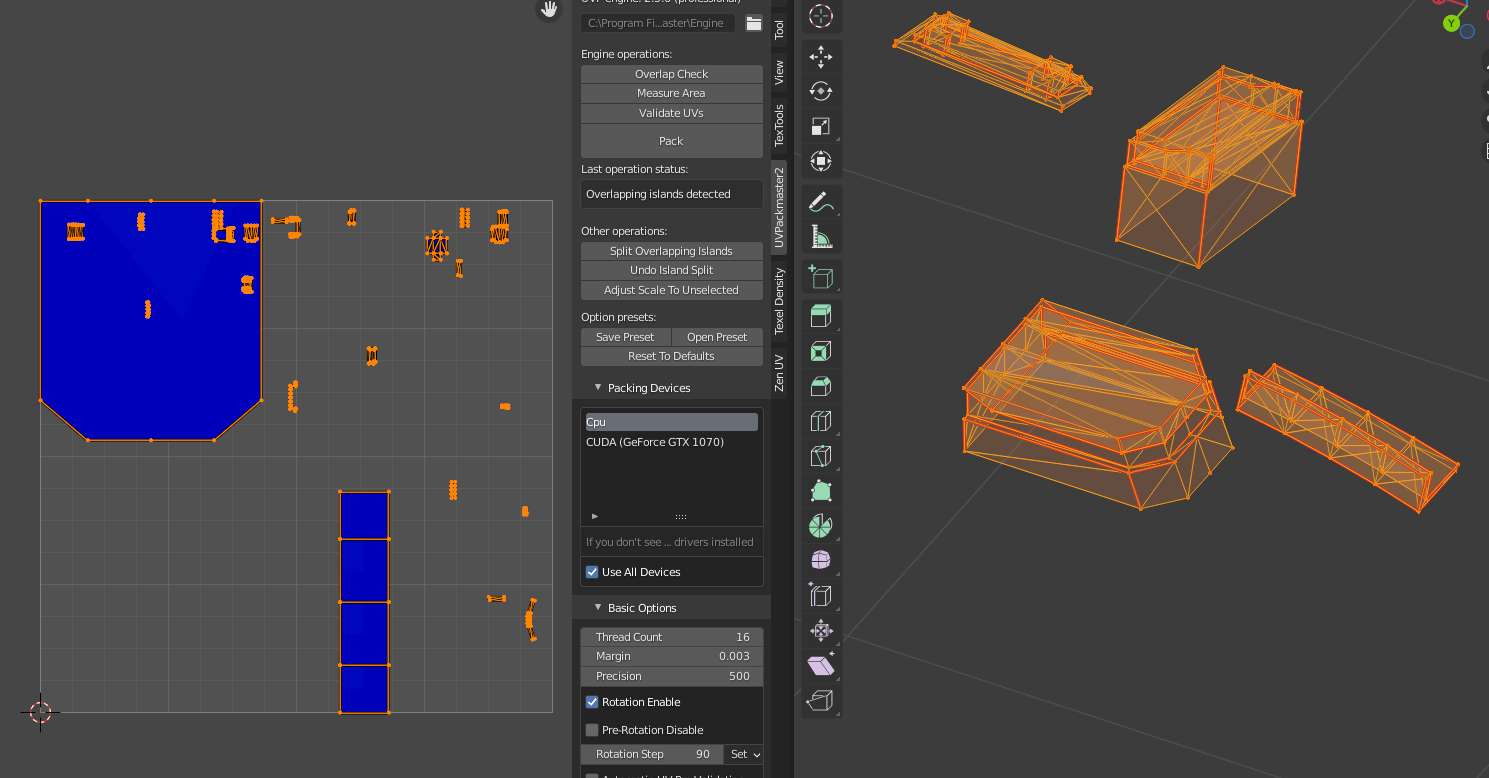Disable the Rotation Enable checkbox
Image resolution: width=1489 pixels, height=778 pixels.
(592, 702)
